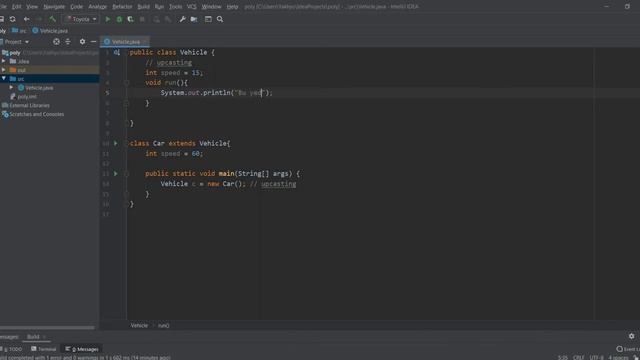The image size is (640, 360).
Task: Select the Vehicle.java editor tab
Action: tap(125, 42)
